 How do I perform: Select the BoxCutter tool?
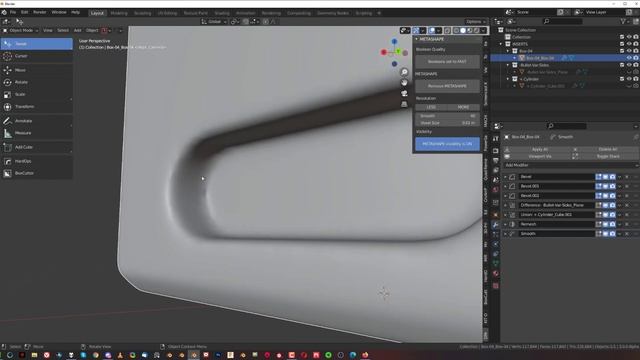(x=37, y=173)
